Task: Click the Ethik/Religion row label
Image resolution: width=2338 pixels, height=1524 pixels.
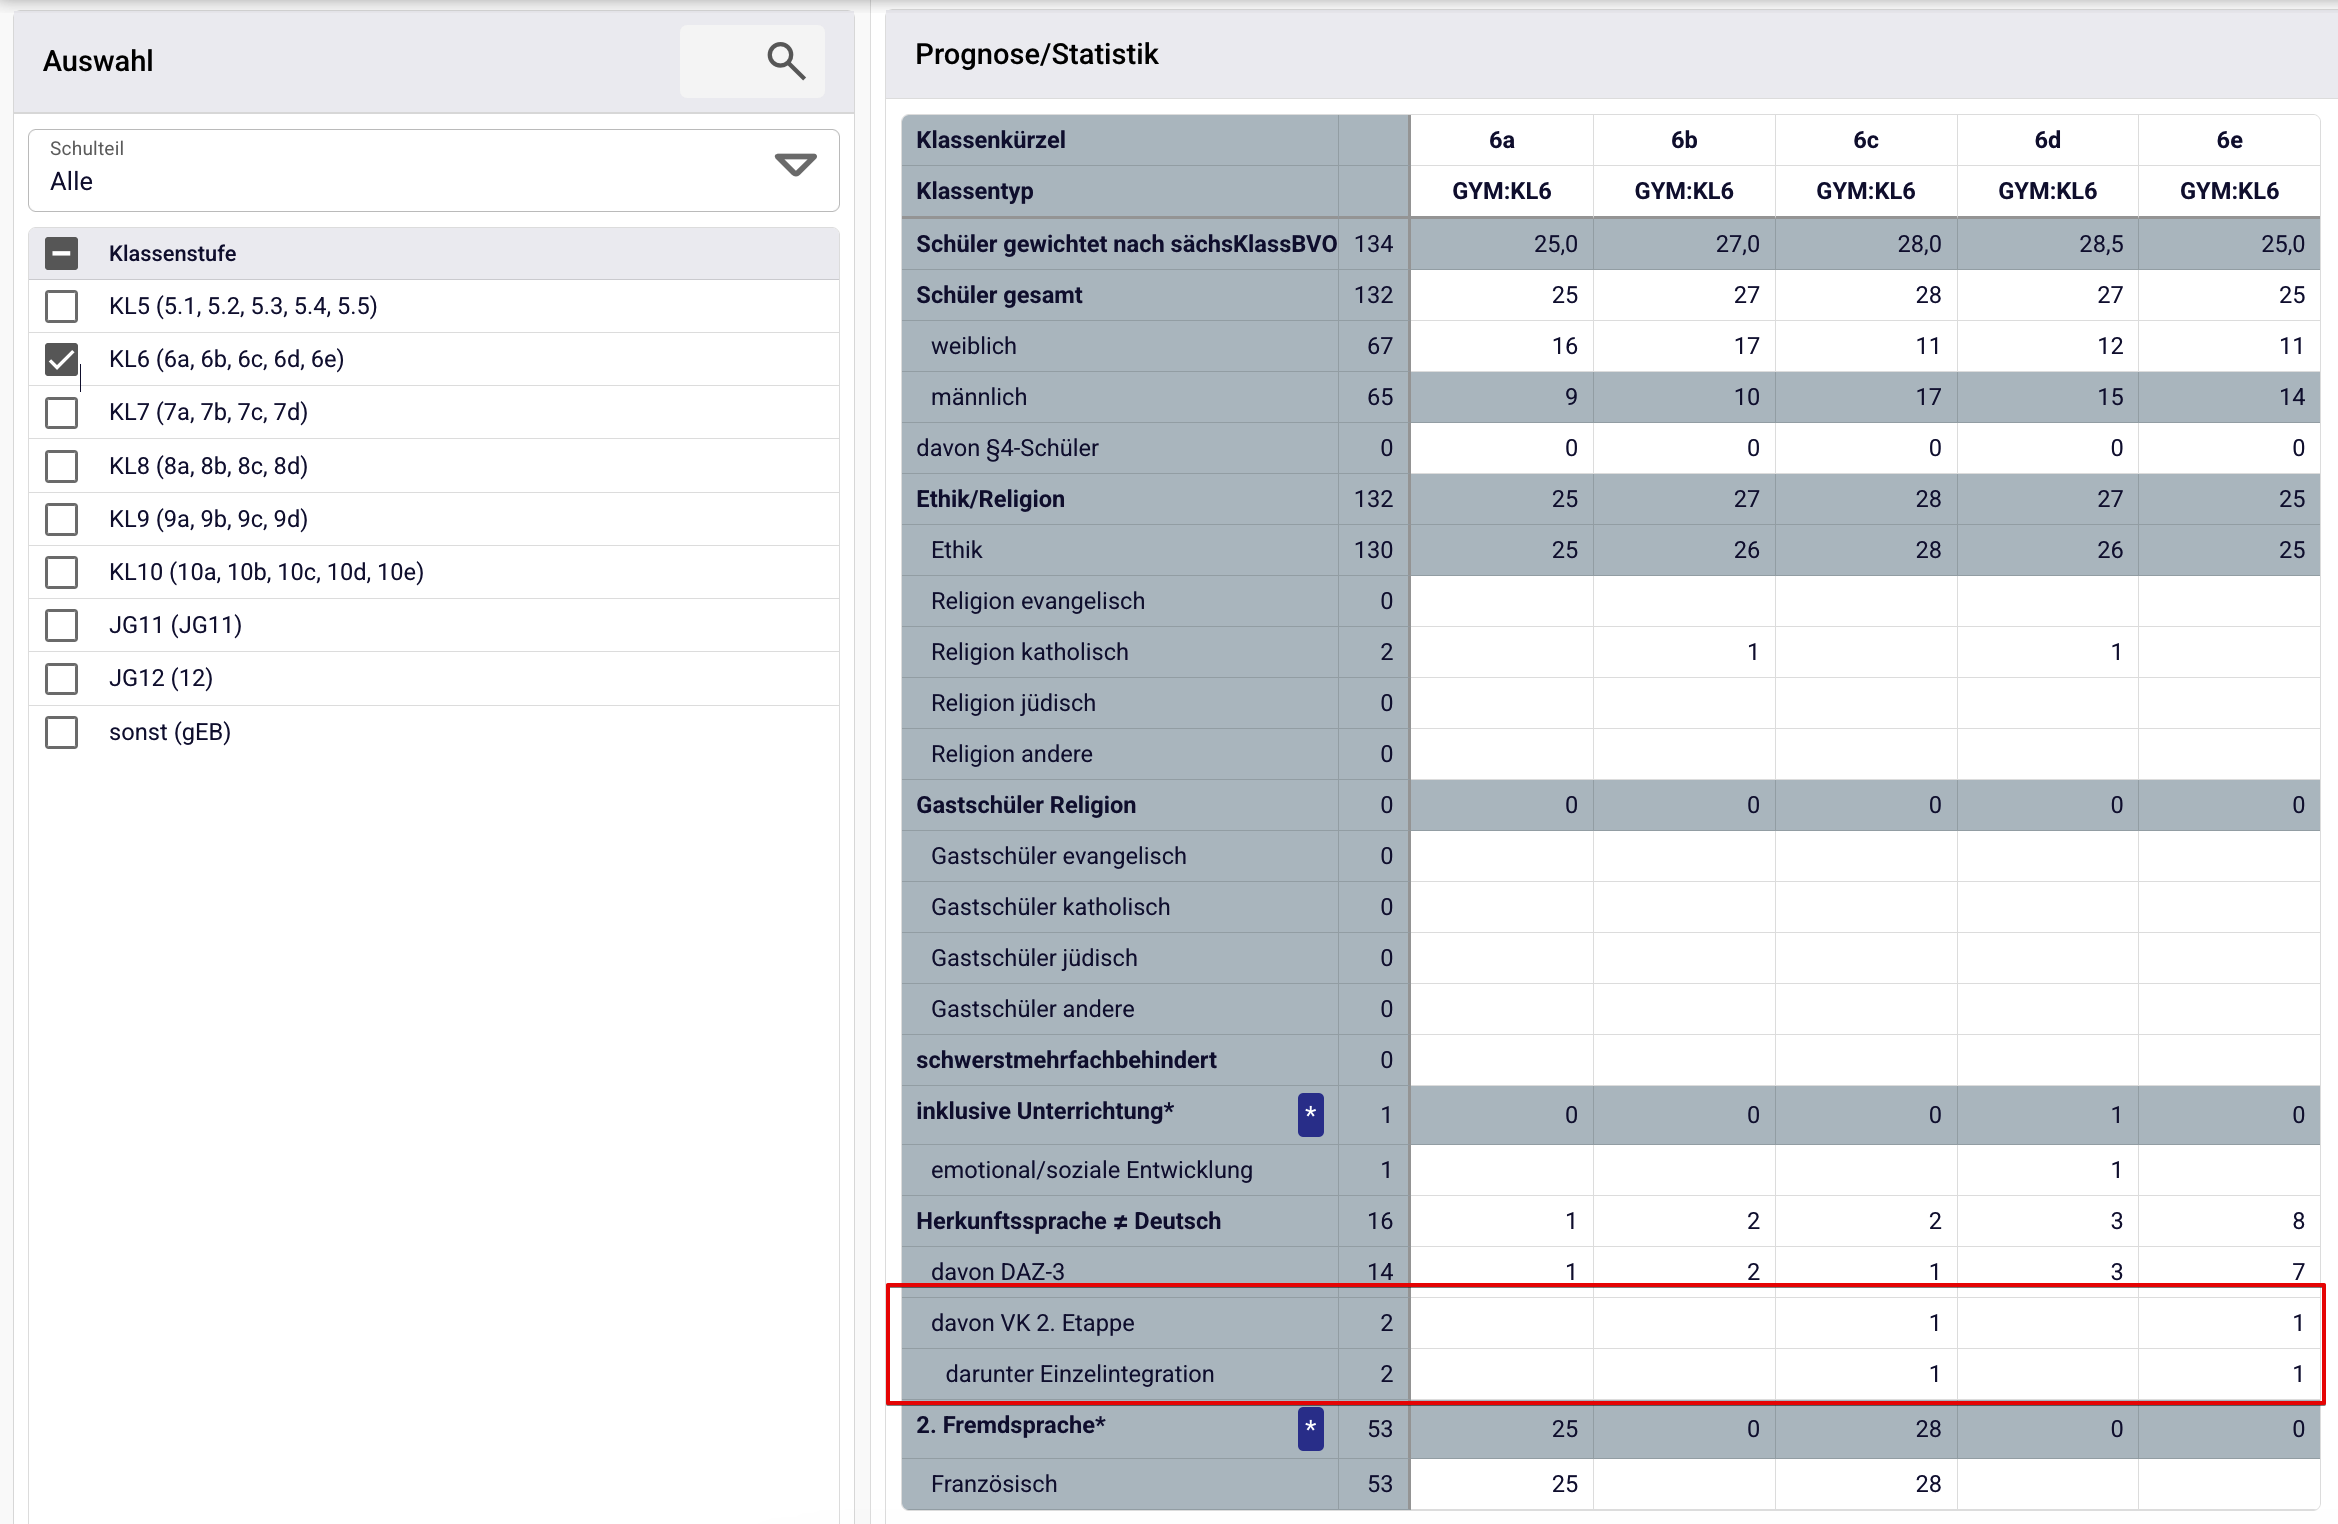Action: 990,499
